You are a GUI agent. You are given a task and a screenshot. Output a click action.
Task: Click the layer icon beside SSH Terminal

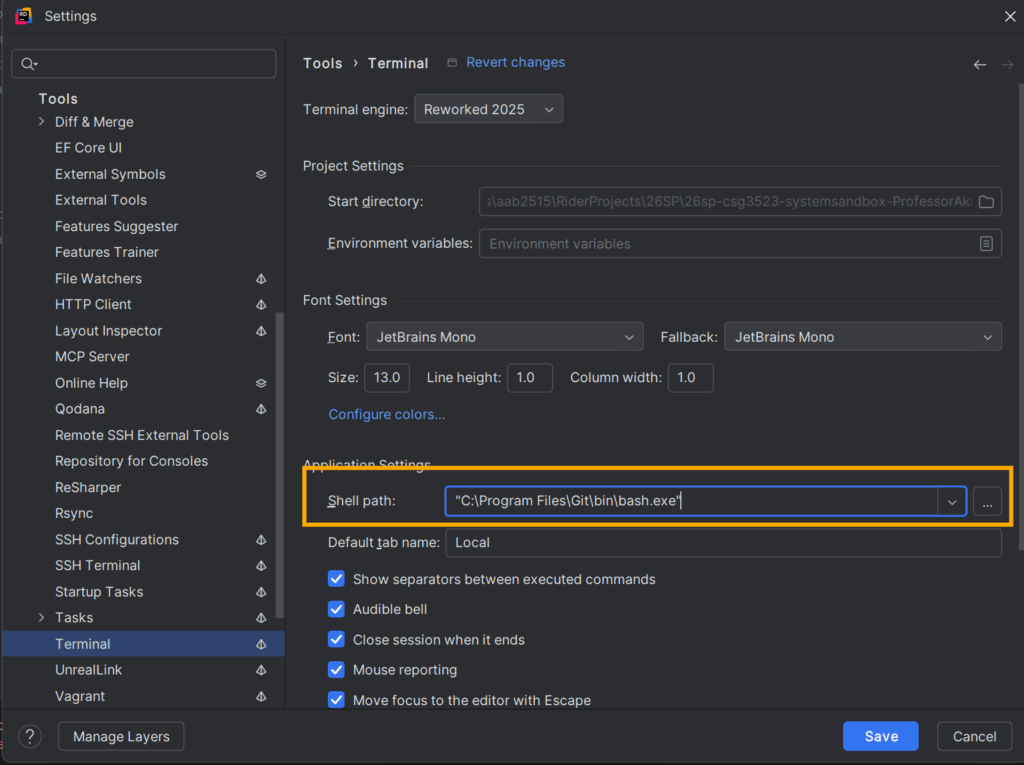coord(261,566)
